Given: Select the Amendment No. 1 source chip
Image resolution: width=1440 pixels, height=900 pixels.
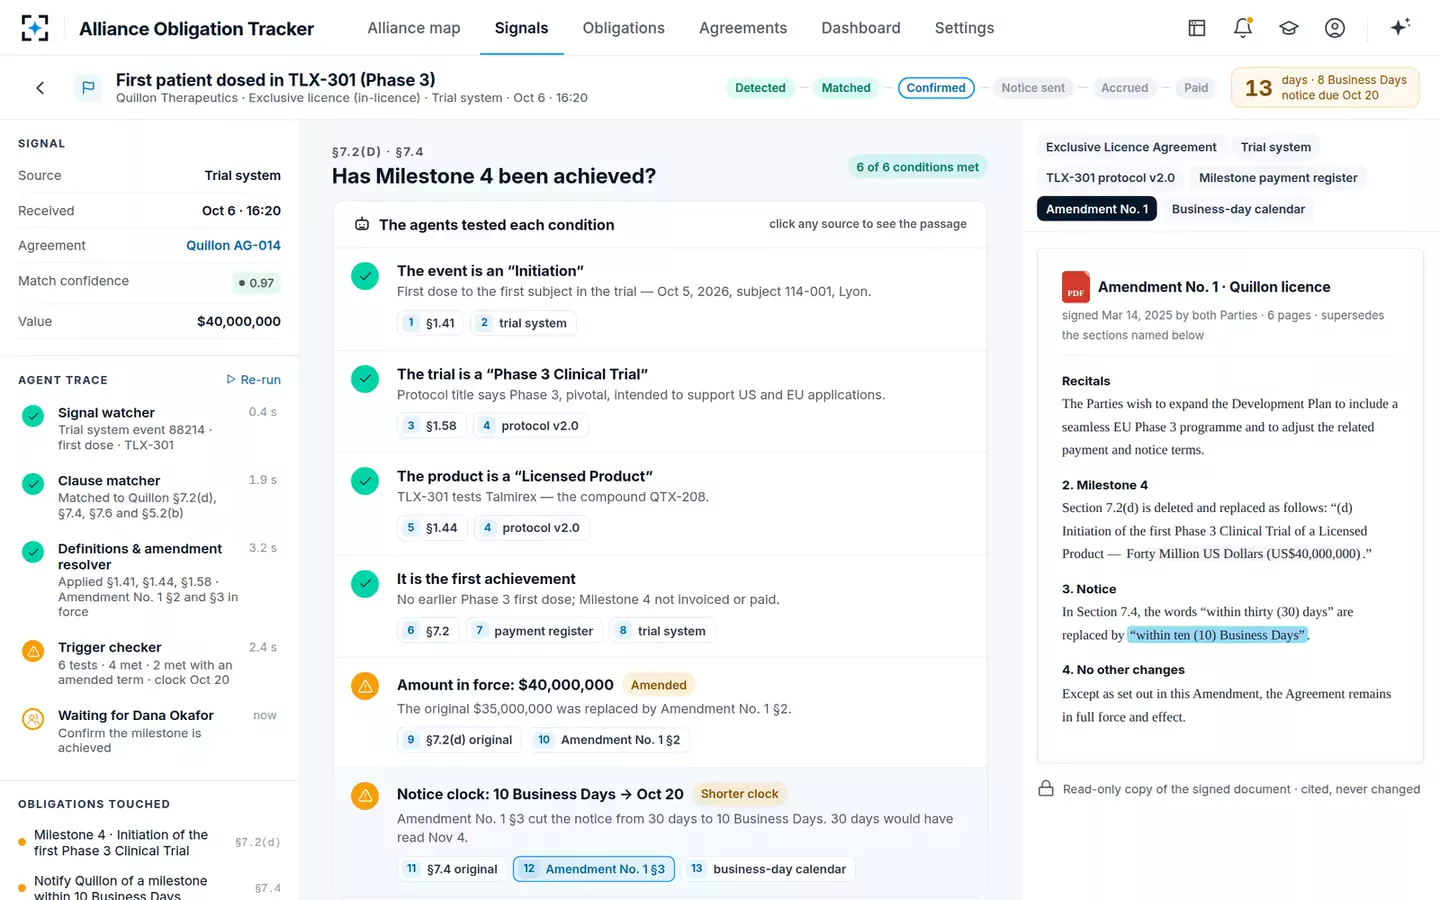Looking at the screenshot, I should pyautogui.click(x=1097, y=209).
